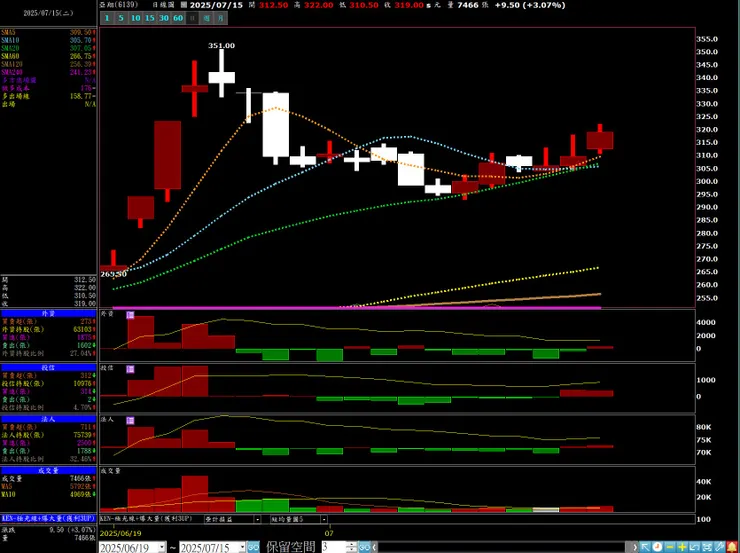The width and height of the screenshot is (740, 553).
Task: Open the wrench settings icon
Action: (x=720, y=547)
